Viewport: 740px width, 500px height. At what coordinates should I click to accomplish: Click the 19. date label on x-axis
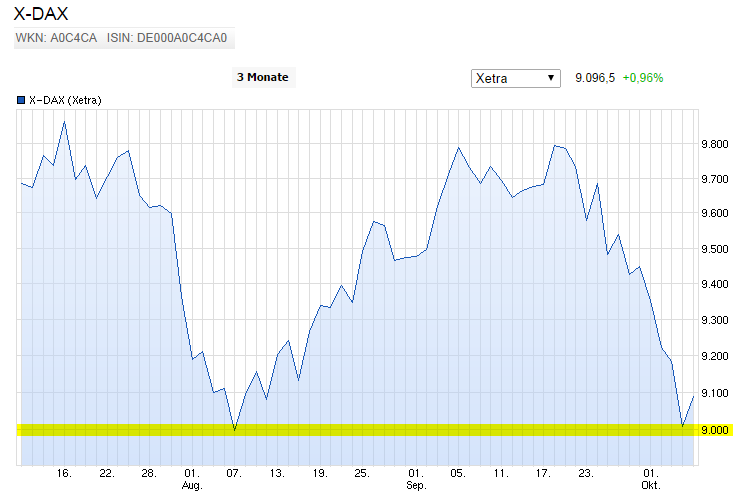(320, 474)
